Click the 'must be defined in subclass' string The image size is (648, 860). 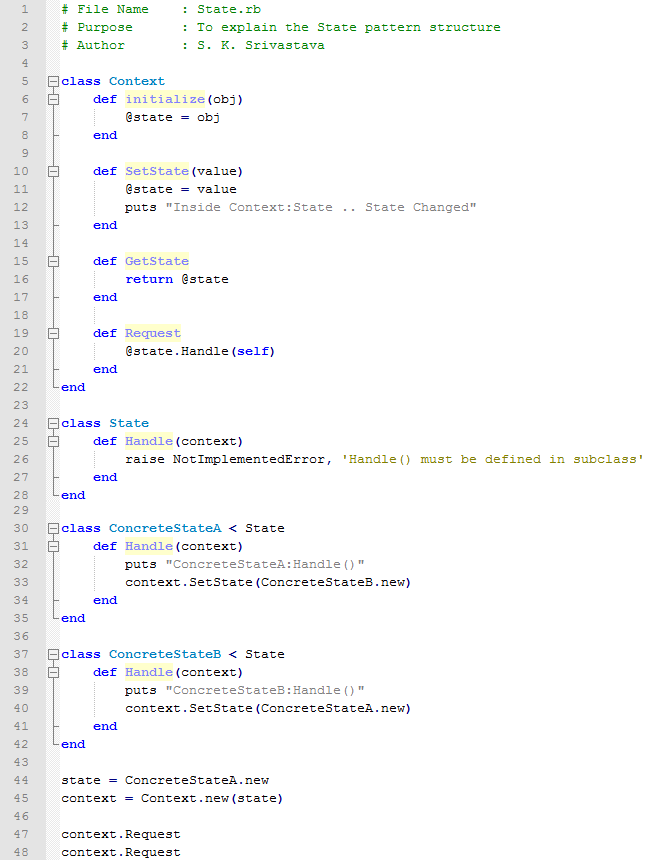pos(492,459)
